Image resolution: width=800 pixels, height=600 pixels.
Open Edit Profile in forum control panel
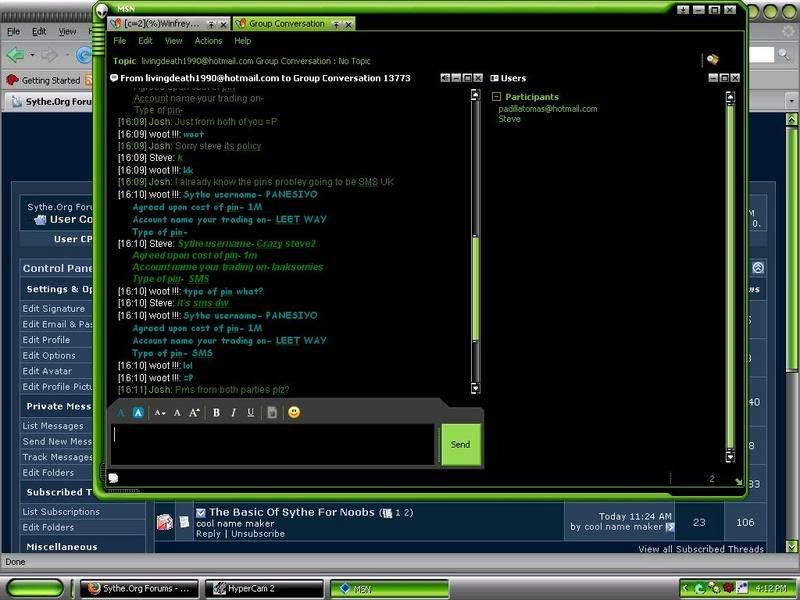click(46, 340)
